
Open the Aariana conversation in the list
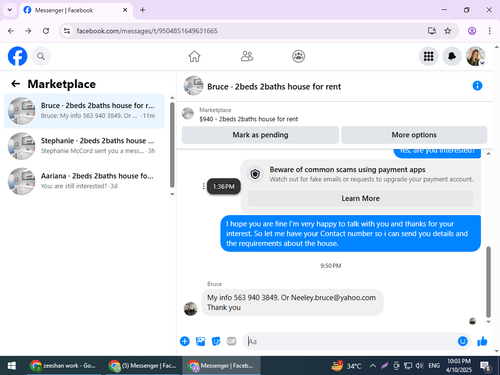84,181
